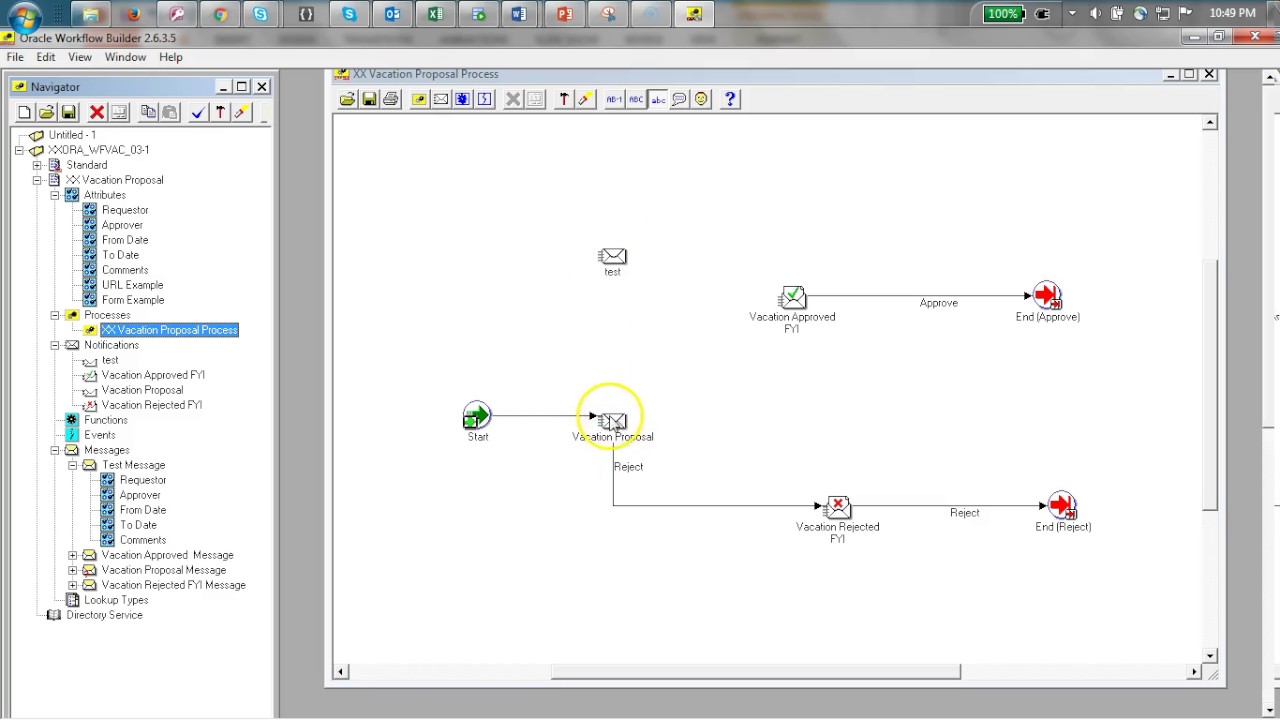The width and height of the screenshot is (1280, 720).
Task: Click the New Event icon in diagram toolbar
Action: (485, 99)
